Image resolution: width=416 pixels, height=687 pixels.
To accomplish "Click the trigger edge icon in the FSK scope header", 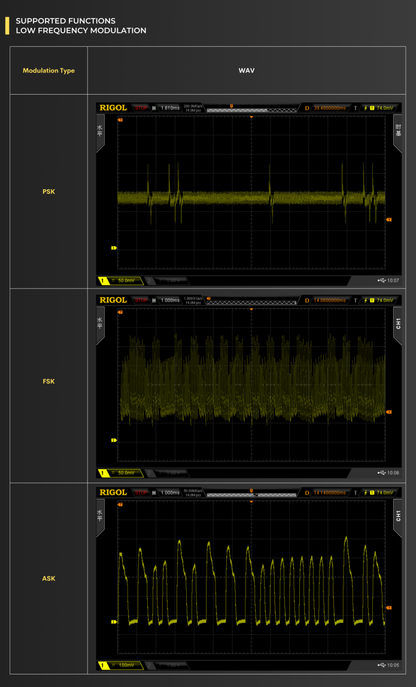I will [x=366, y=301].
